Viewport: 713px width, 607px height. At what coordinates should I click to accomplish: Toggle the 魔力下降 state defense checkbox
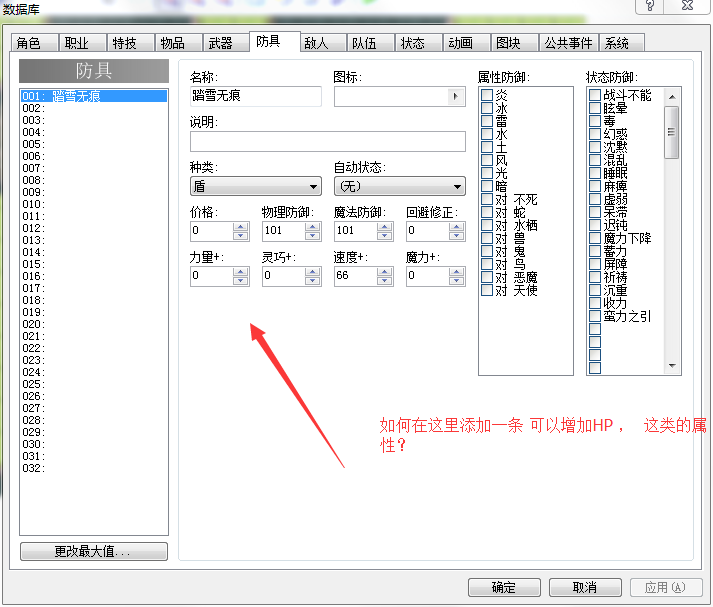pos(595,238)
